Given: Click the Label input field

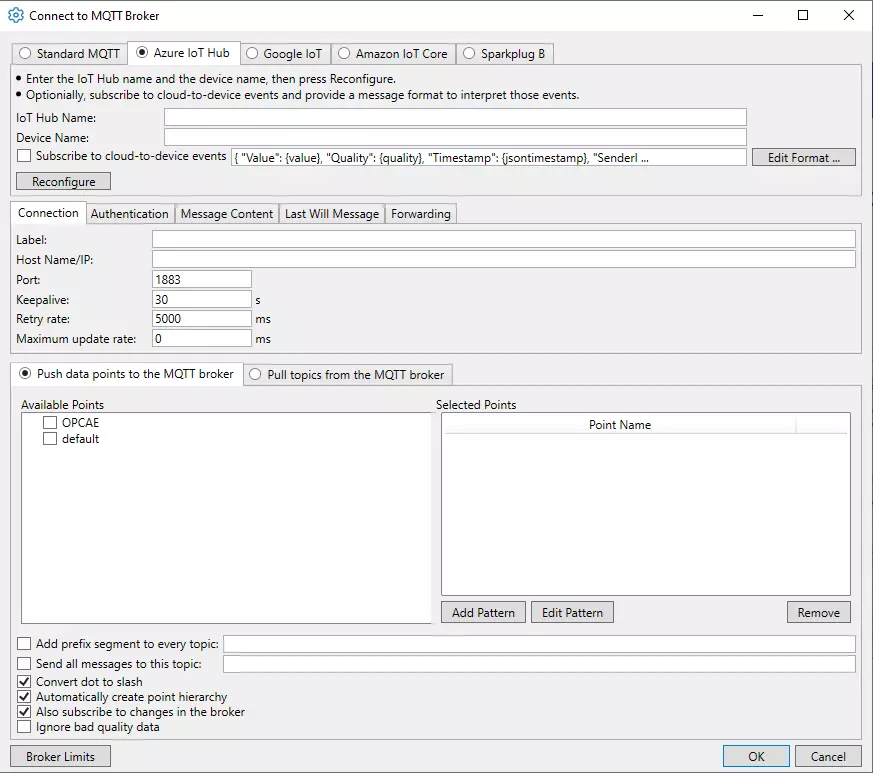Looking at the screenshot, I should (503, 239).
